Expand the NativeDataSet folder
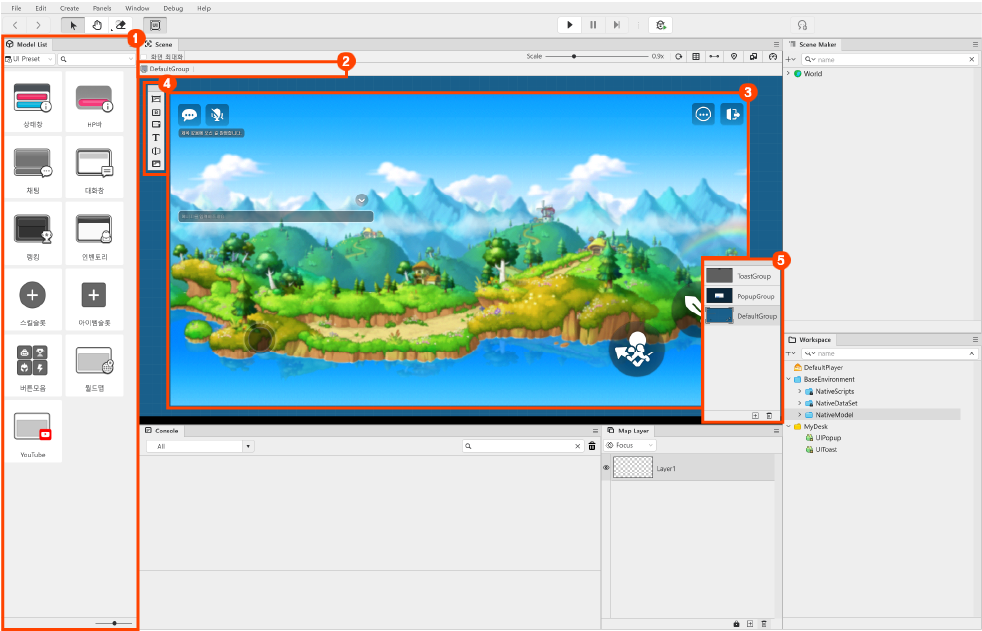Viewport: 982px width, 631px height. click(800, 403)
